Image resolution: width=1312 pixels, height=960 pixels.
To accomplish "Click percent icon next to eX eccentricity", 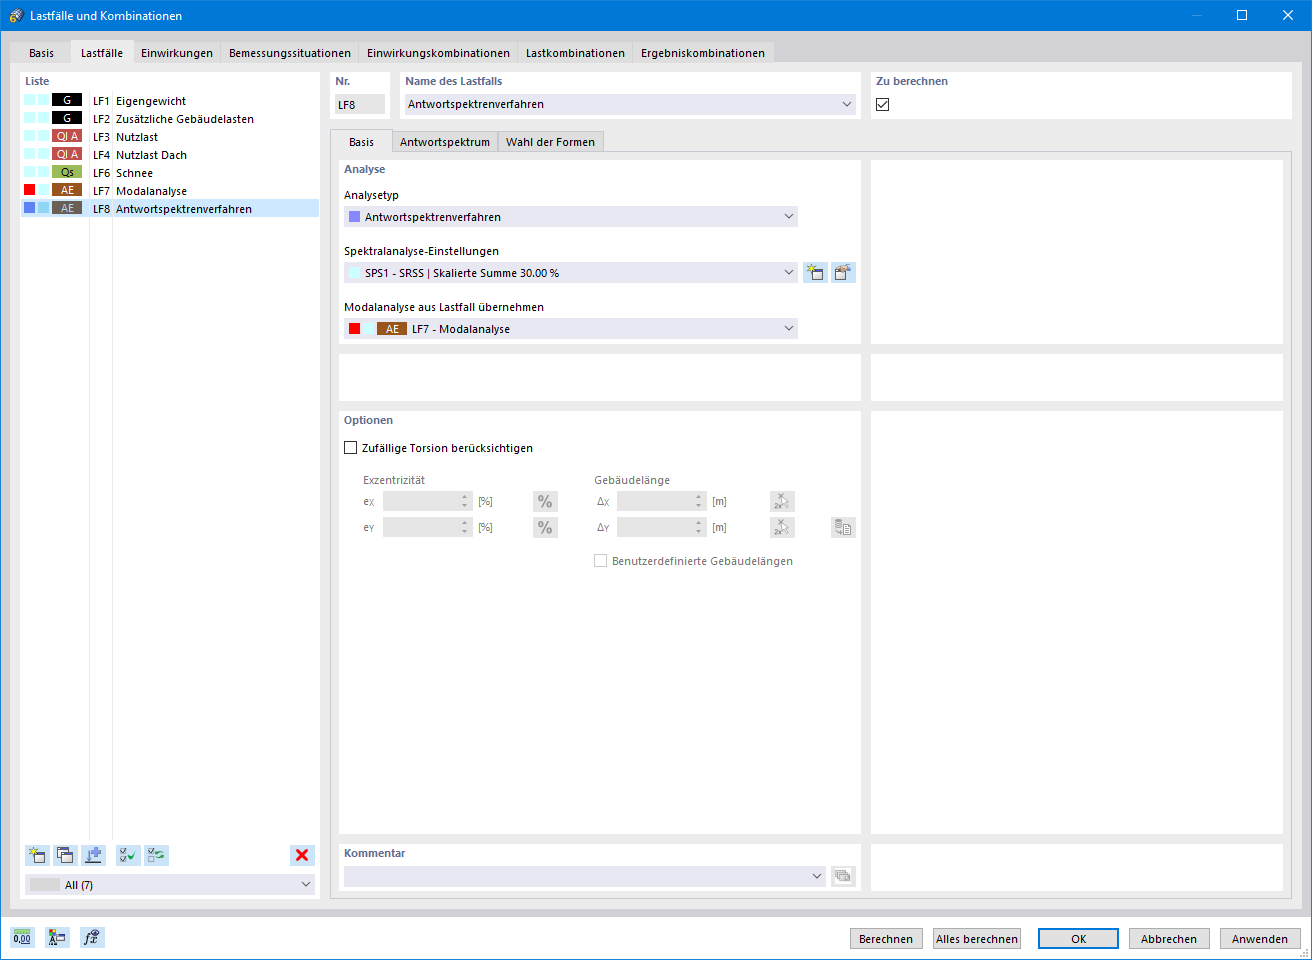I will [x=545, y=501].
